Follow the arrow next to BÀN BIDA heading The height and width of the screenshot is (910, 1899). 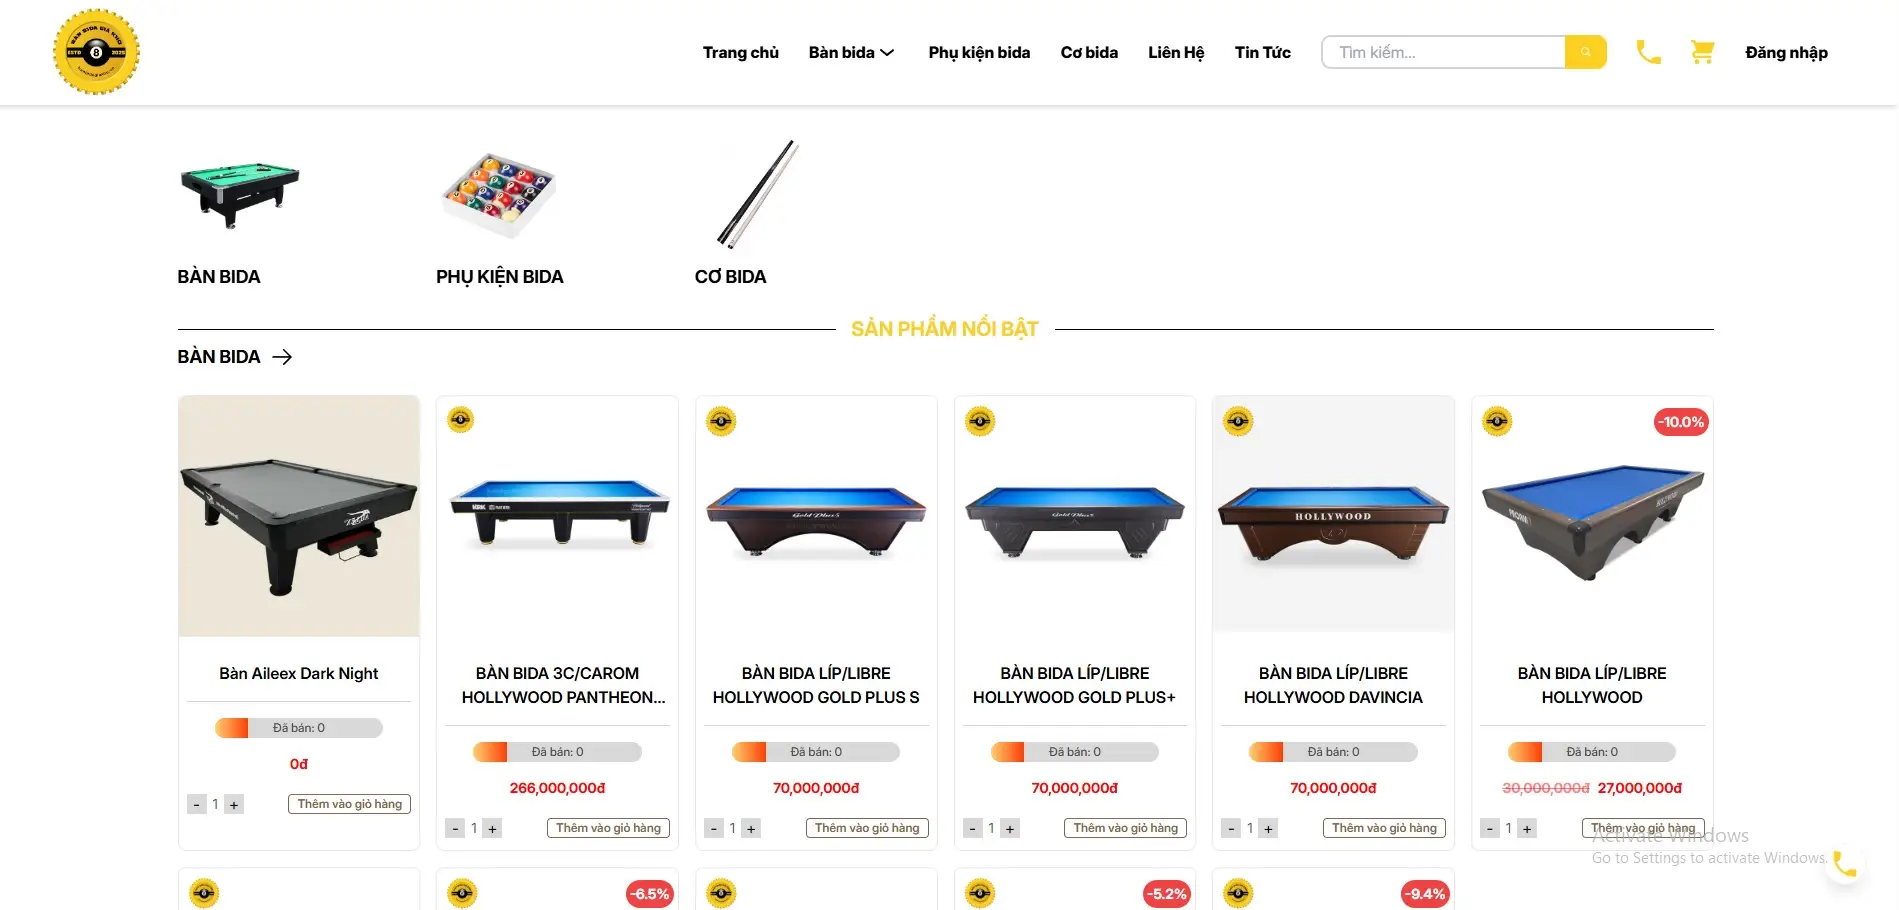(x=282, y=357)
